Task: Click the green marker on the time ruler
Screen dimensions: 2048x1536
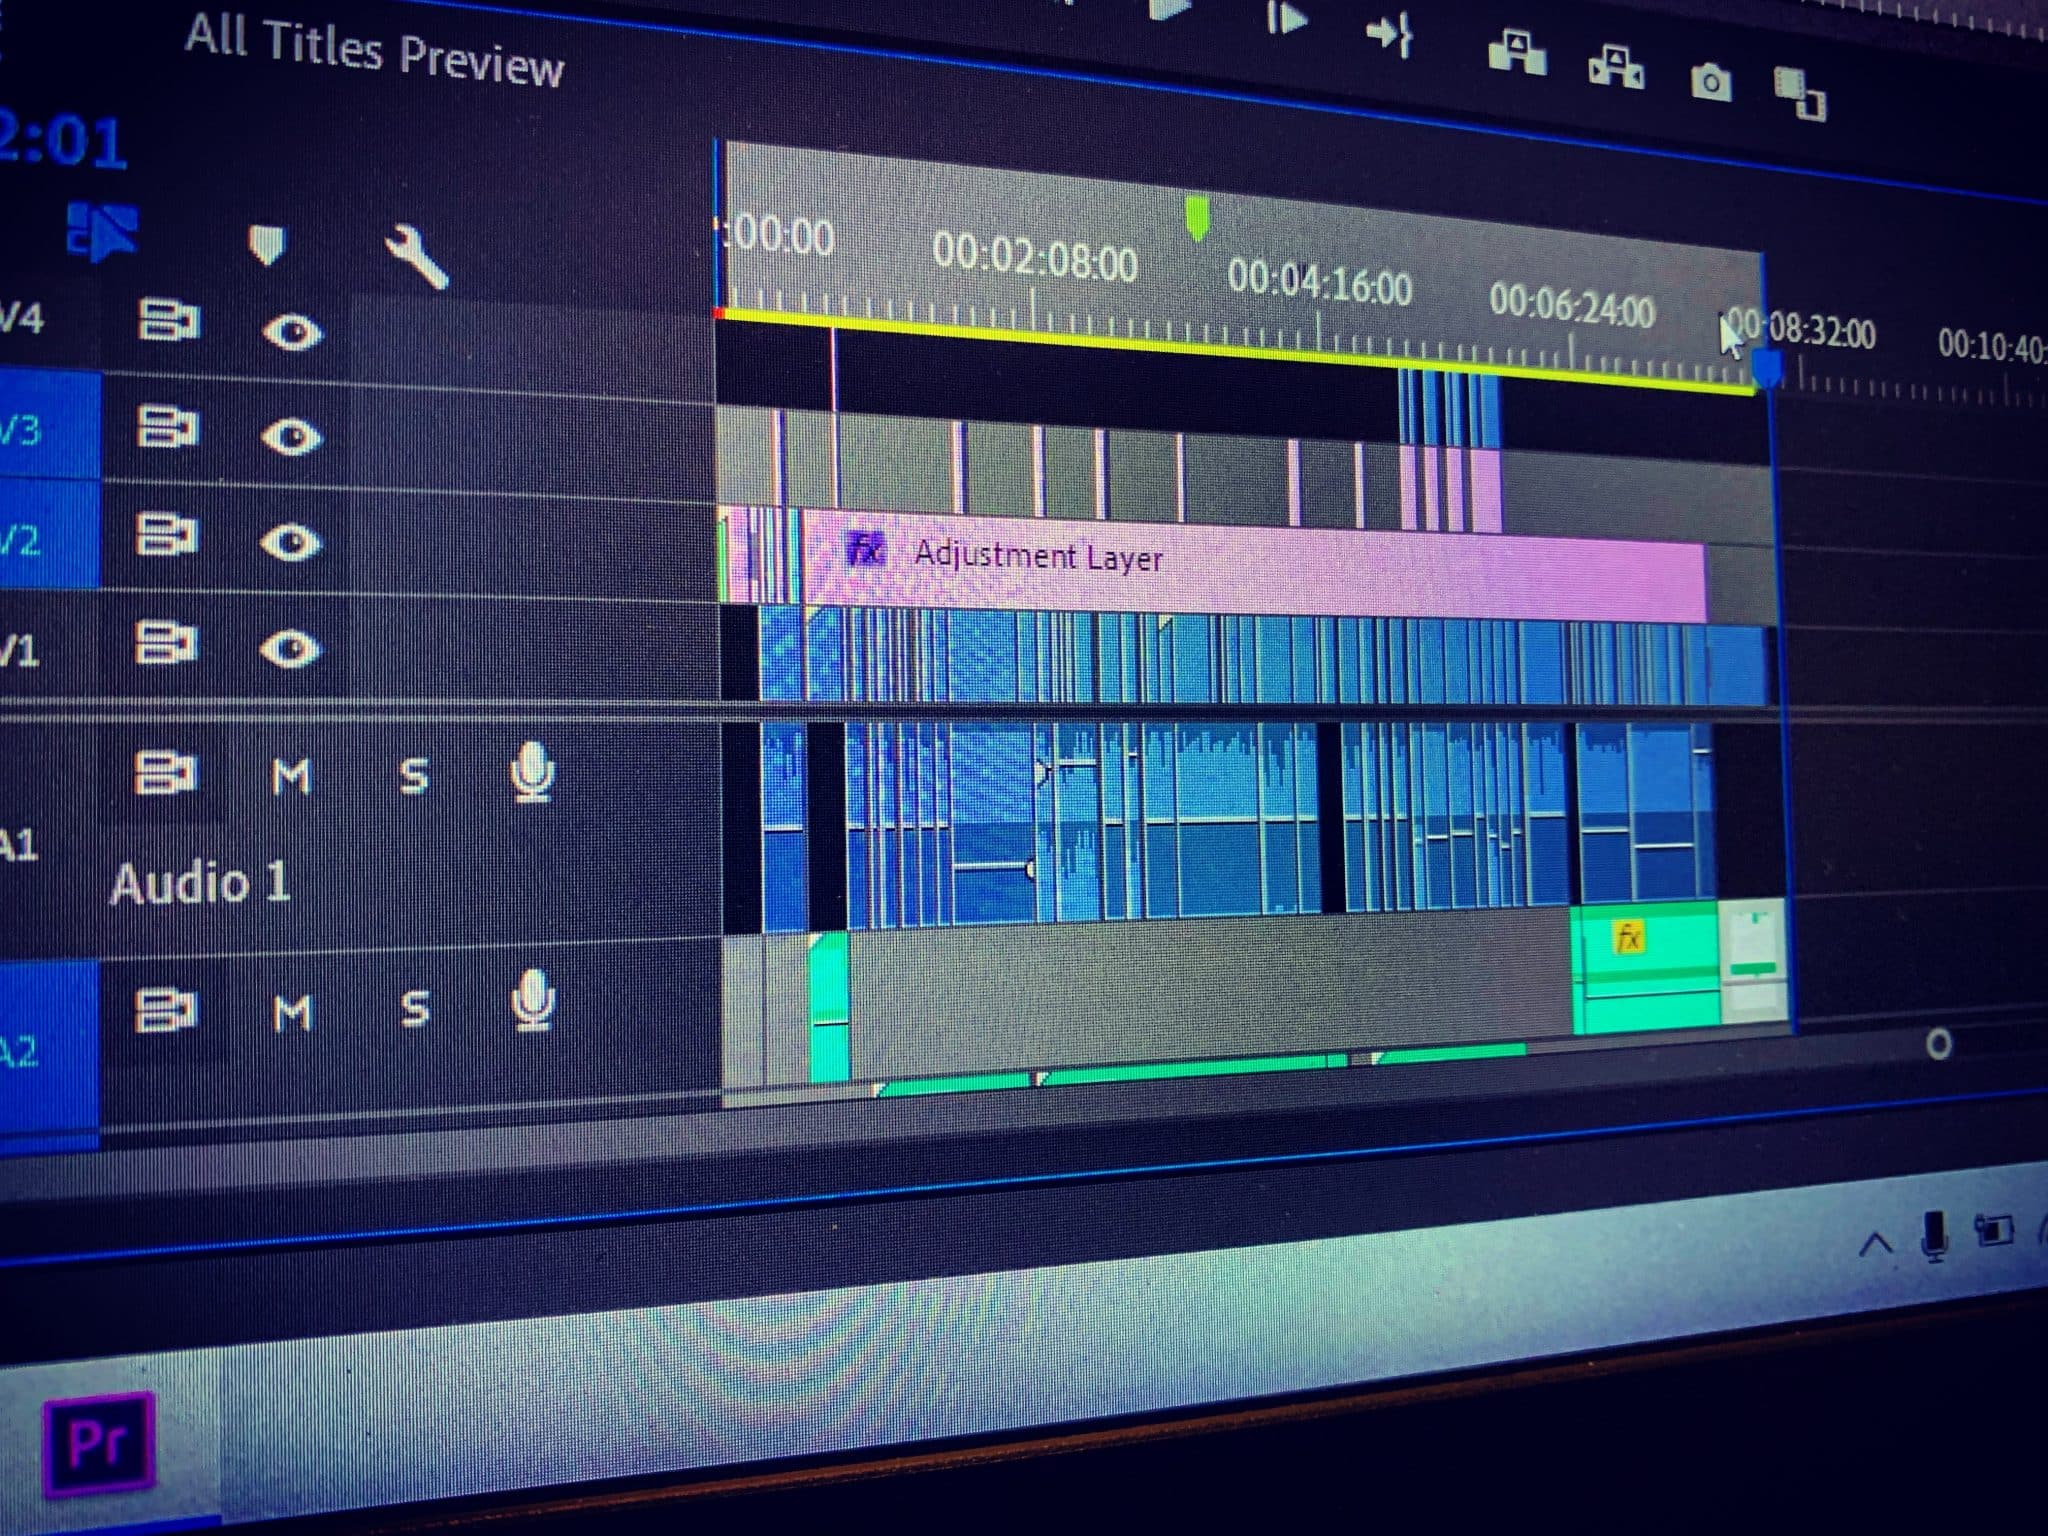Action: point(1196,217)
